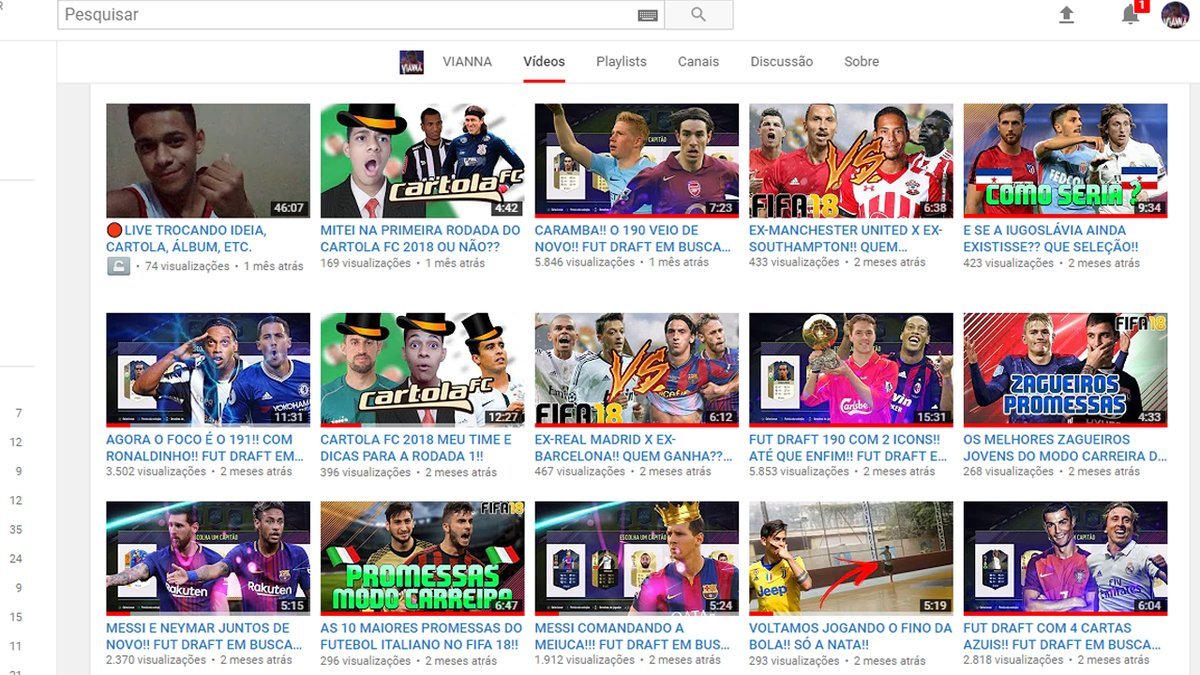Click title EX-REAL MADRID X EX-BARCELONA
1200x675 pixels.
pos(634,447)
